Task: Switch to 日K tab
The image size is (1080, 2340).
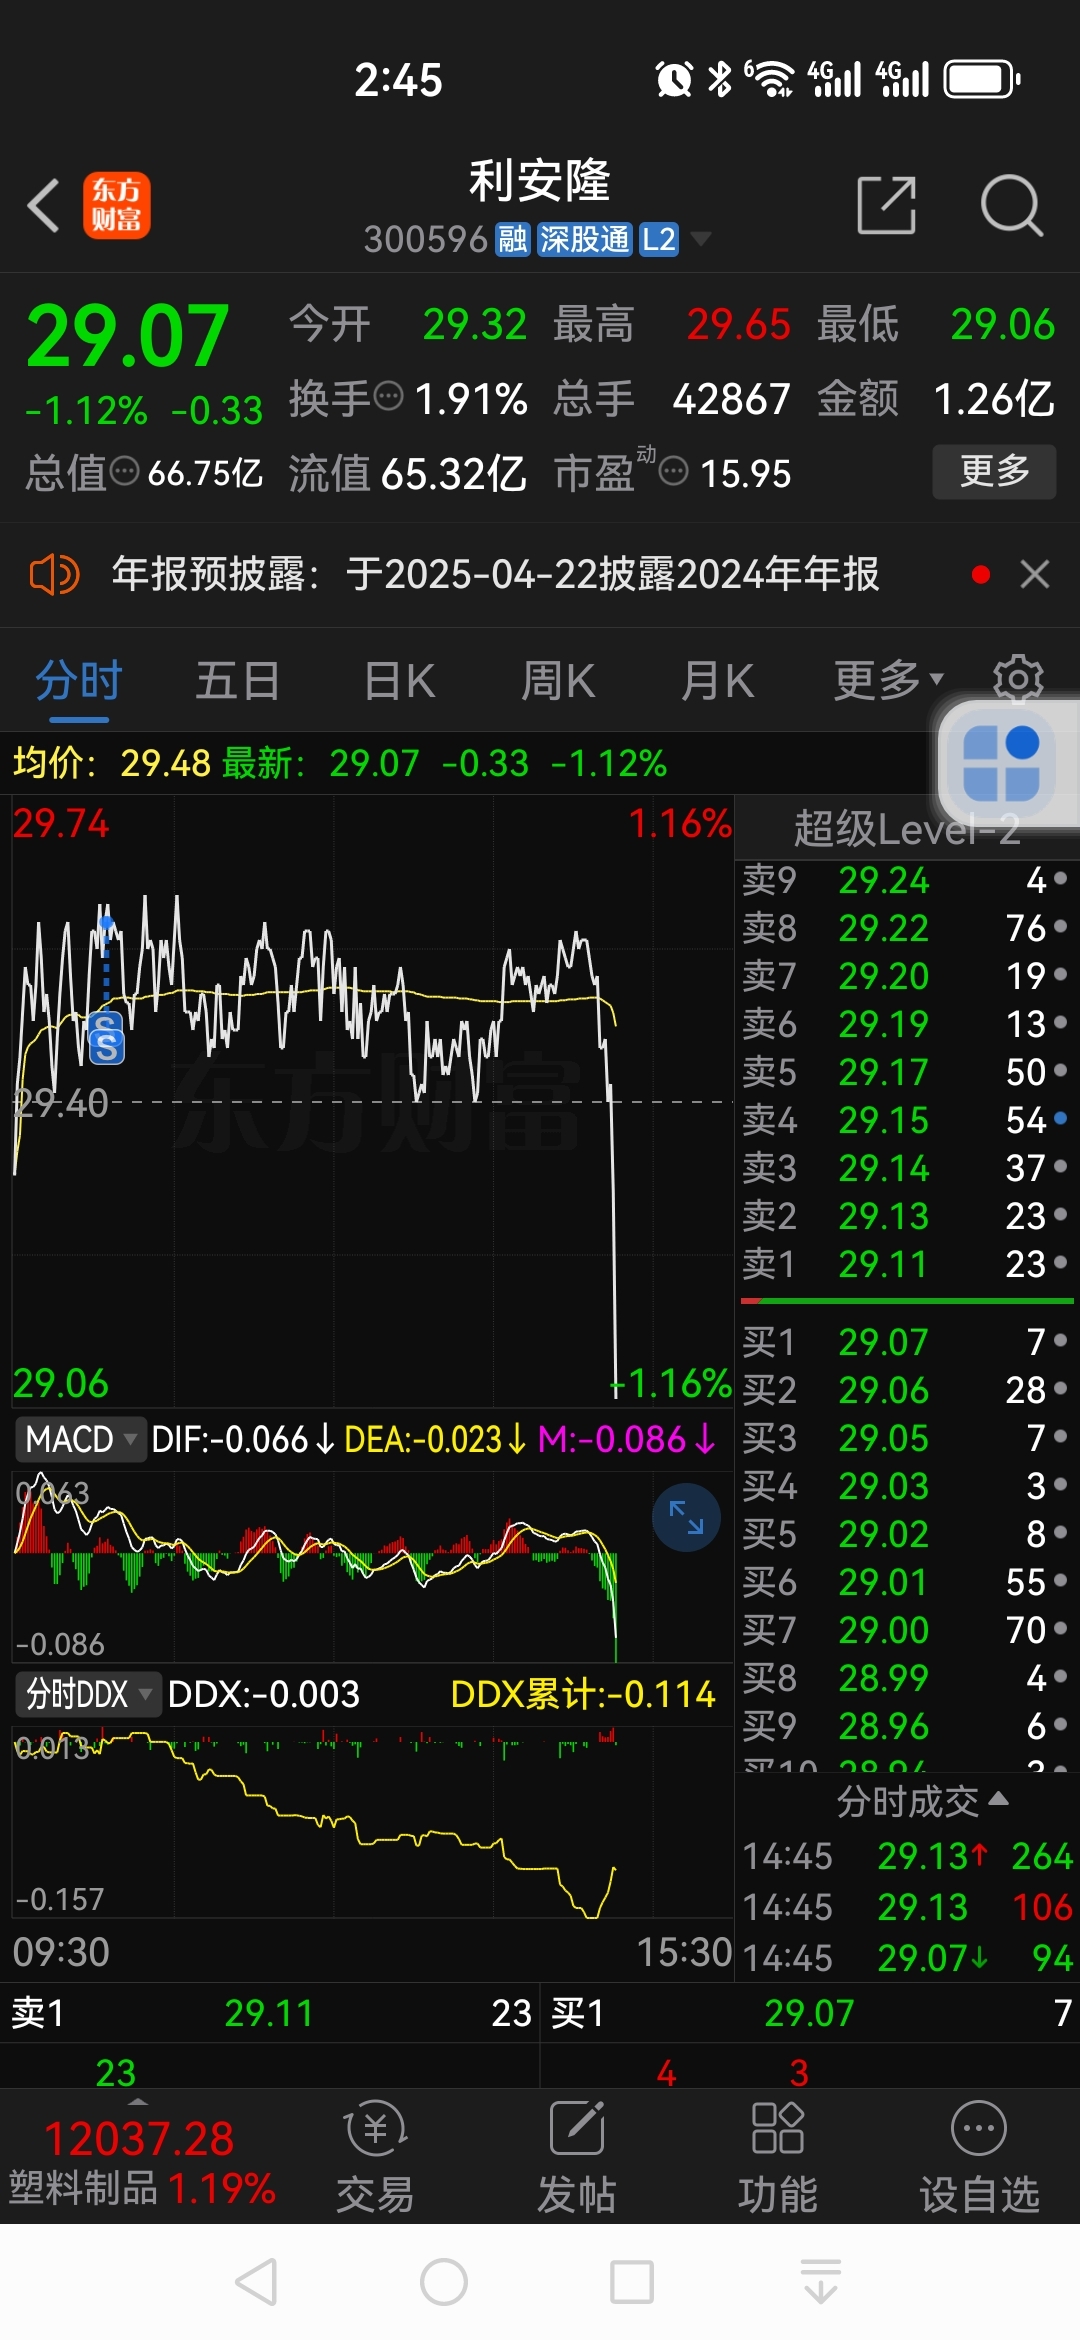Action: (399, 681)
